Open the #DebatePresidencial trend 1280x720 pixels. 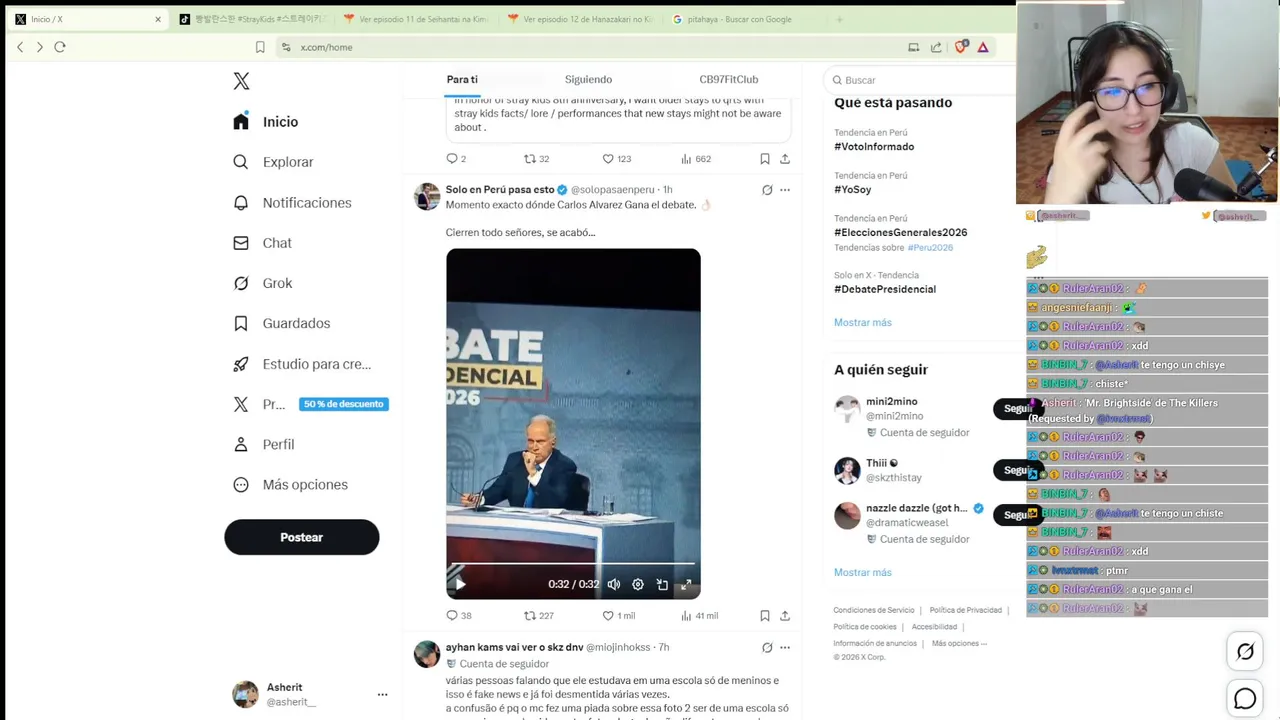coord(885,290)
